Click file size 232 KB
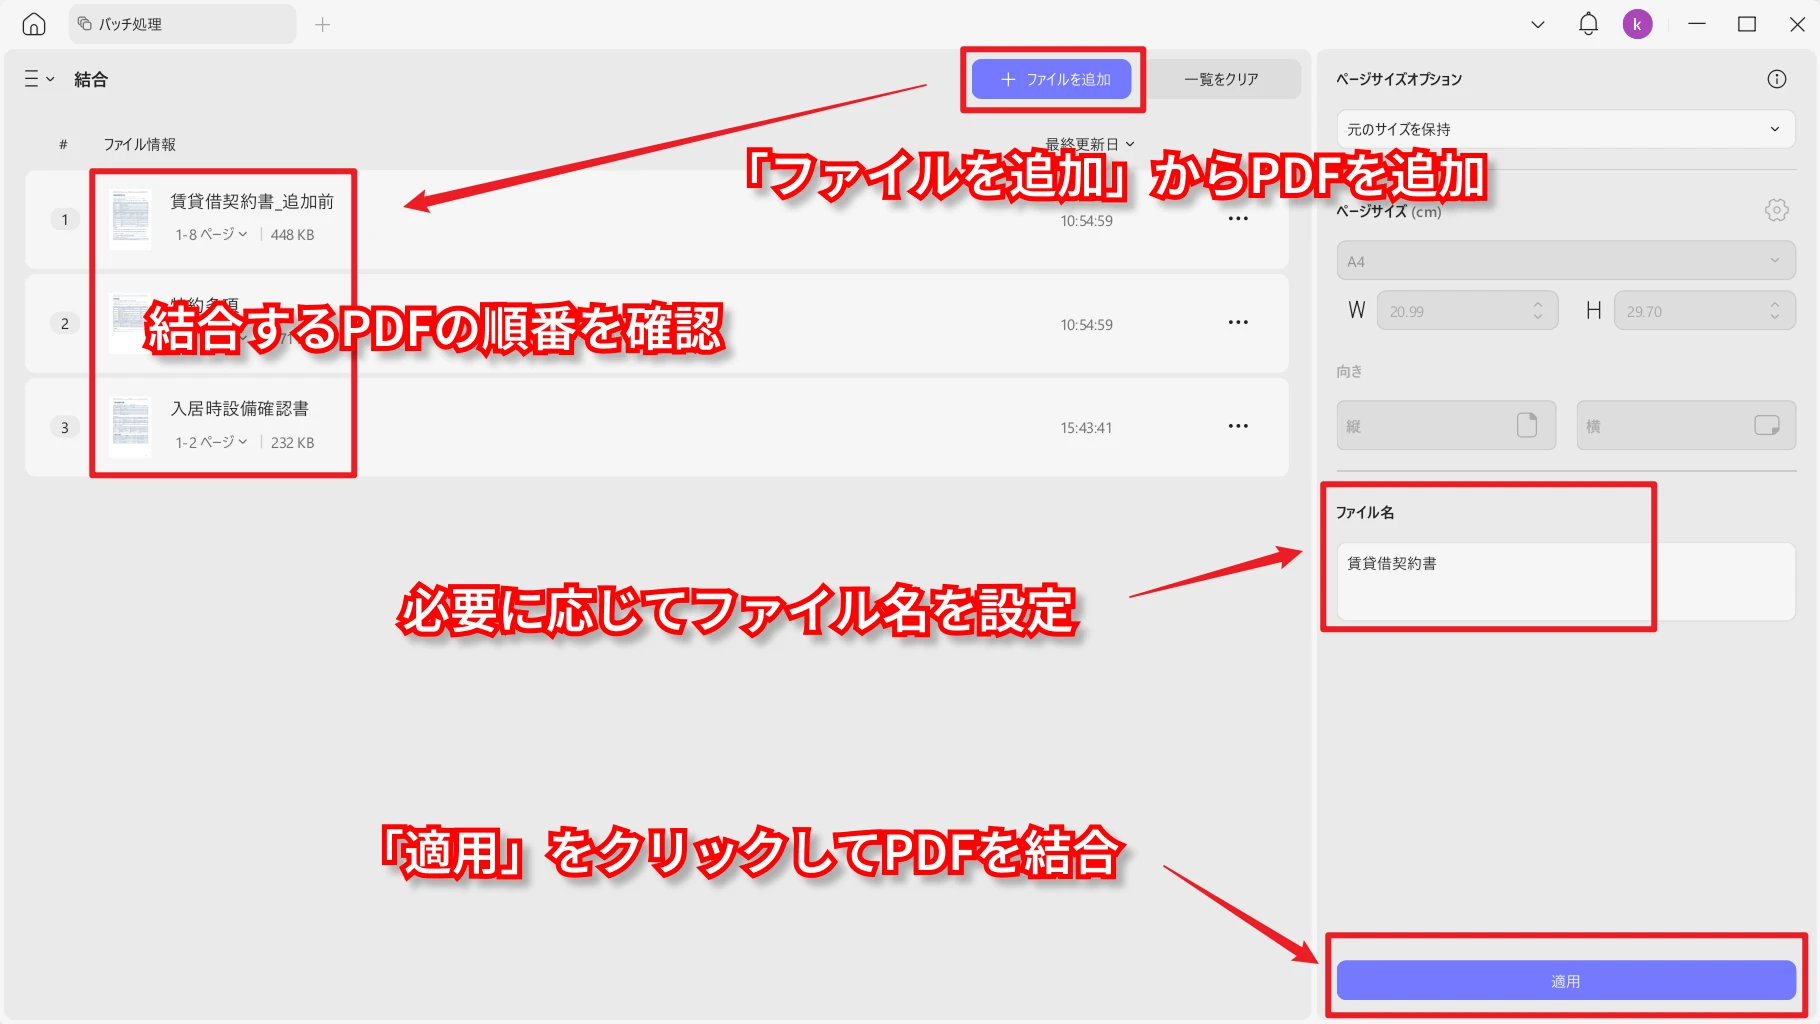The image size is (1820, 1024). click(x=292, y=442)
